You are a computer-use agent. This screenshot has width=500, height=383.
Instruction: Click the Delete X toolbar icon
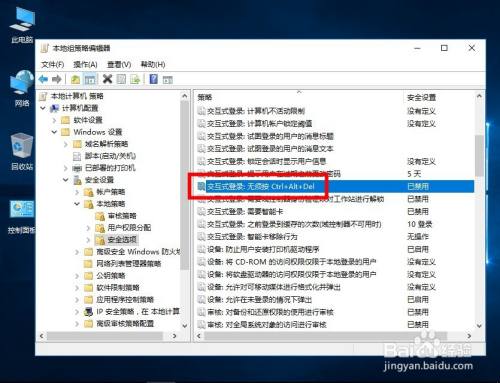coord(107,79)
